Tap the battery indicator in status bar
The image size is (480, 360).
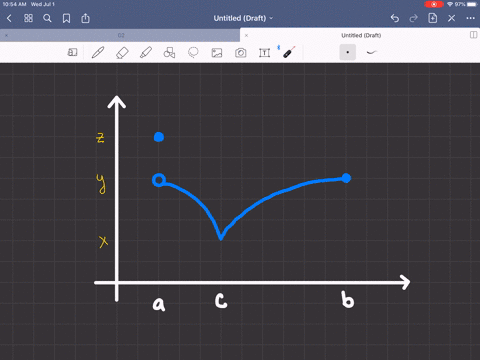(x=472, y=4)
